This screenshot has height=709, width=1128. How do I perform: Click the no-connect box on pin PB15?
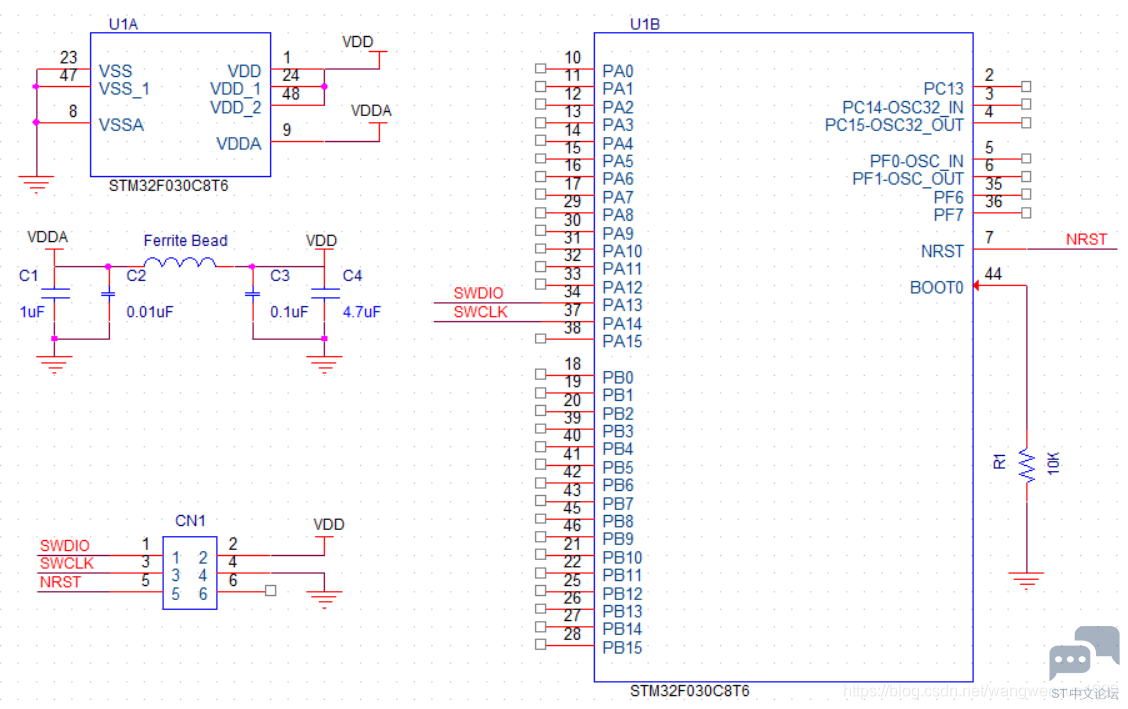coord(541,645)
